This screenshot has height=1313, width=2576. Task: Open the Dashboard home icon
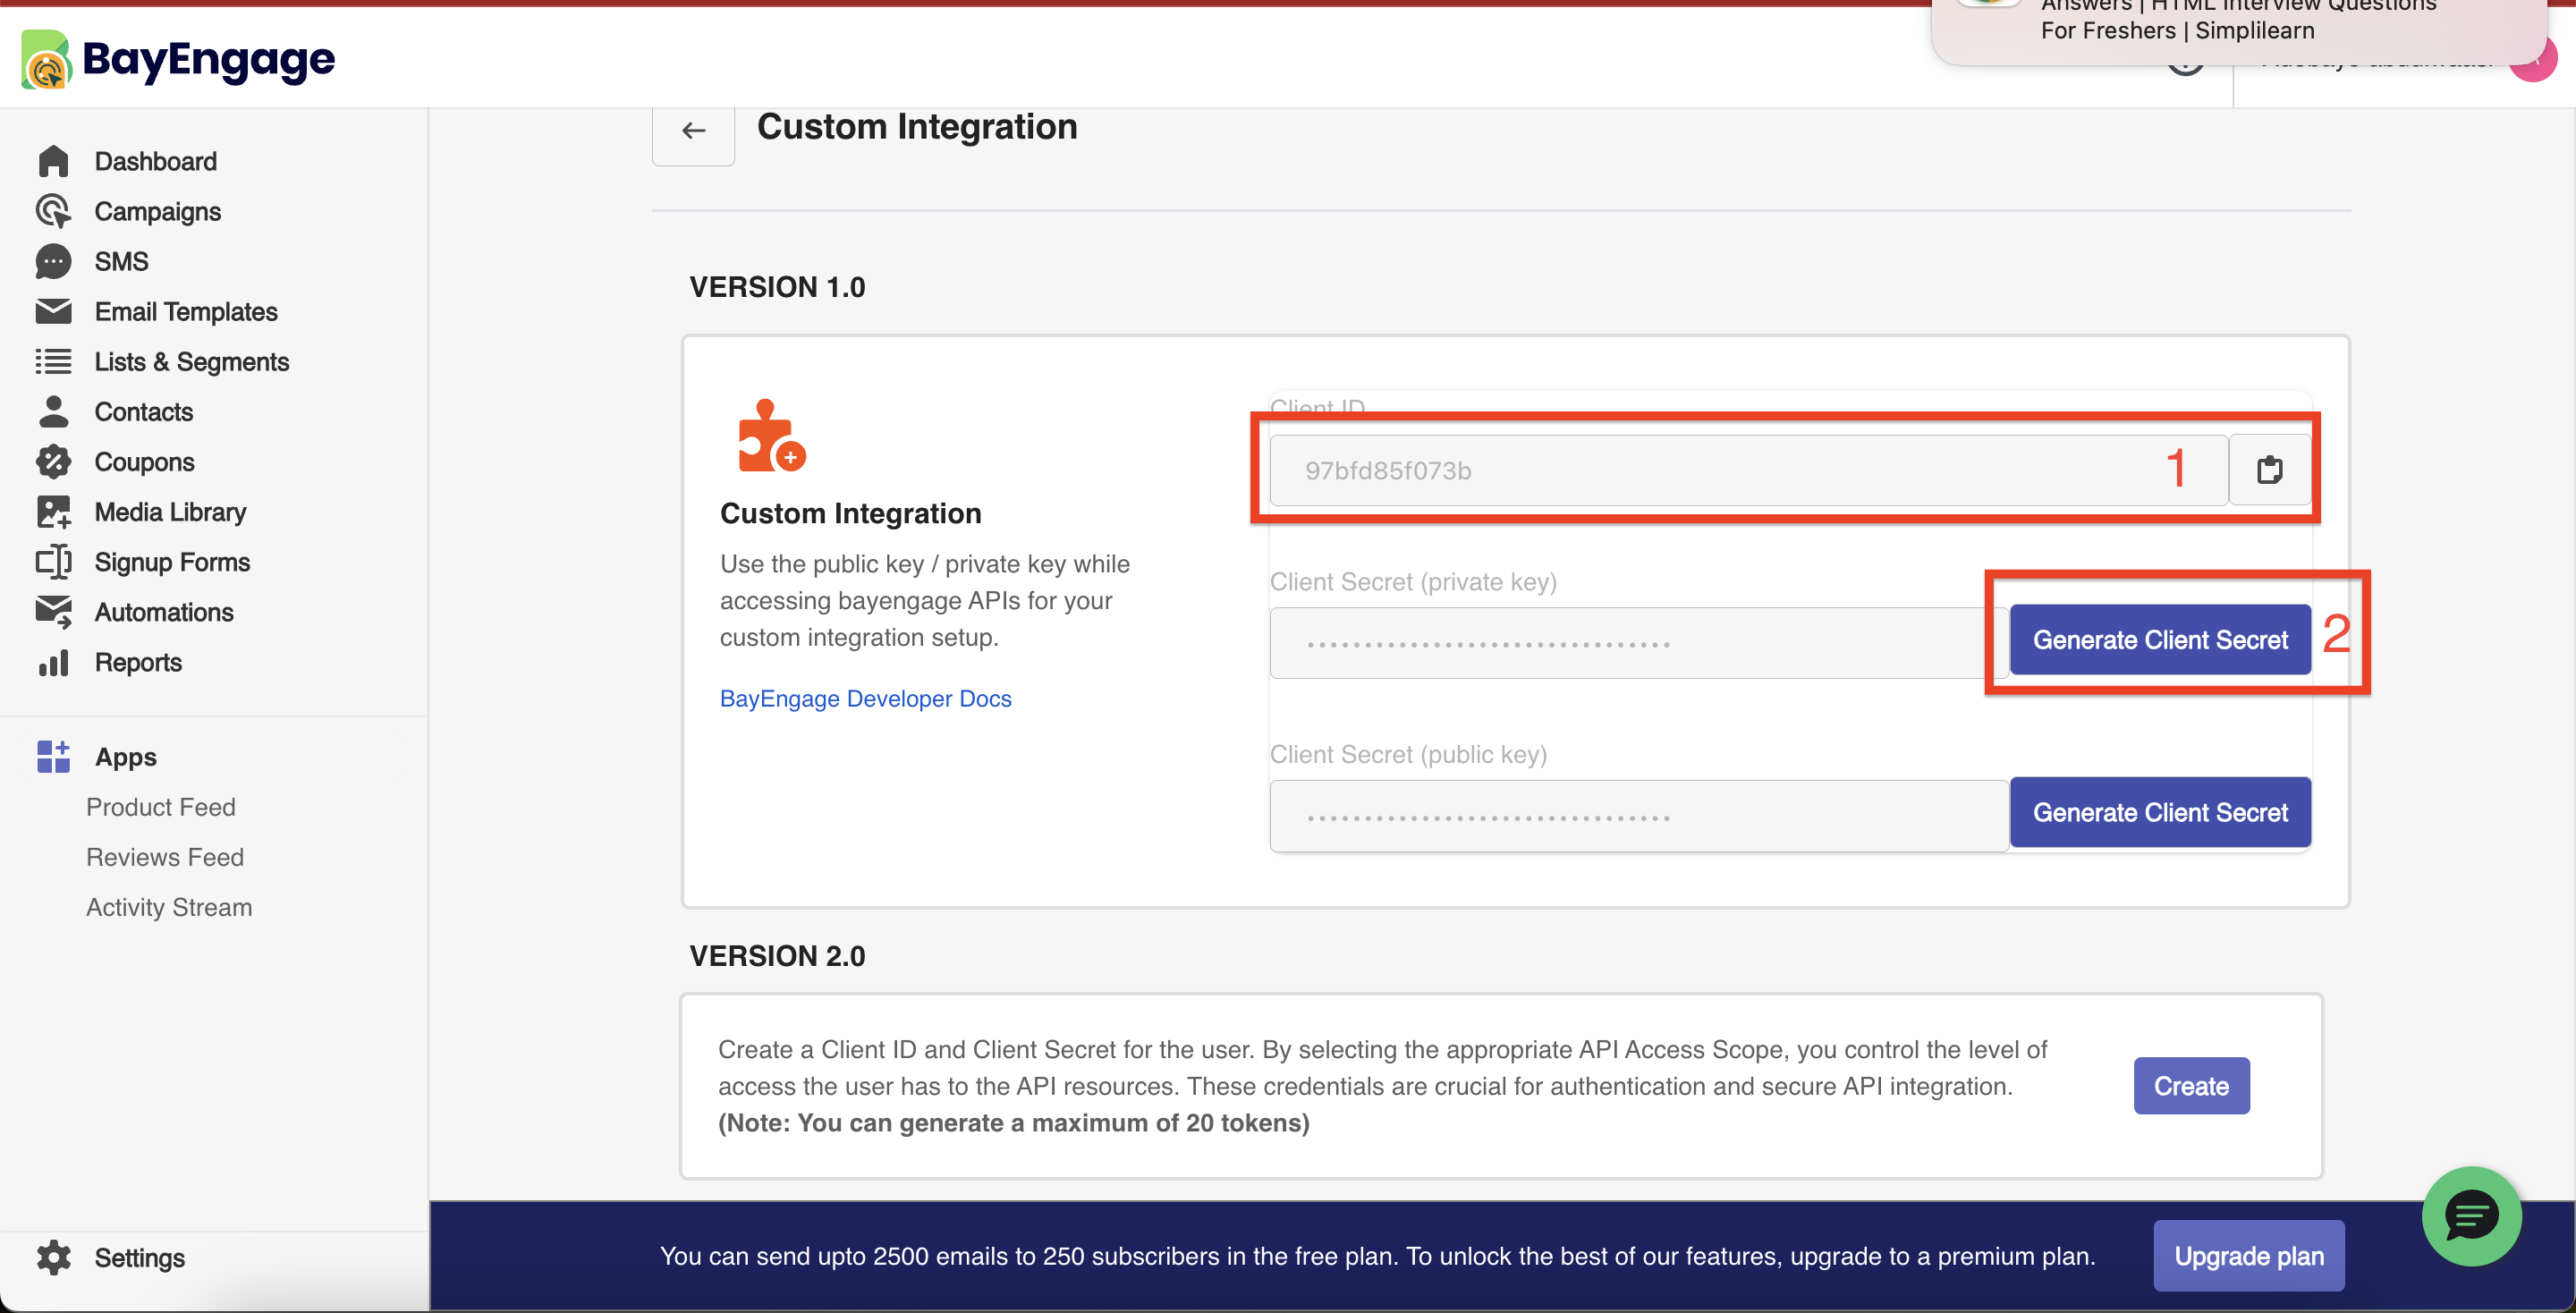pyautogui.click(x=53, y=161)
